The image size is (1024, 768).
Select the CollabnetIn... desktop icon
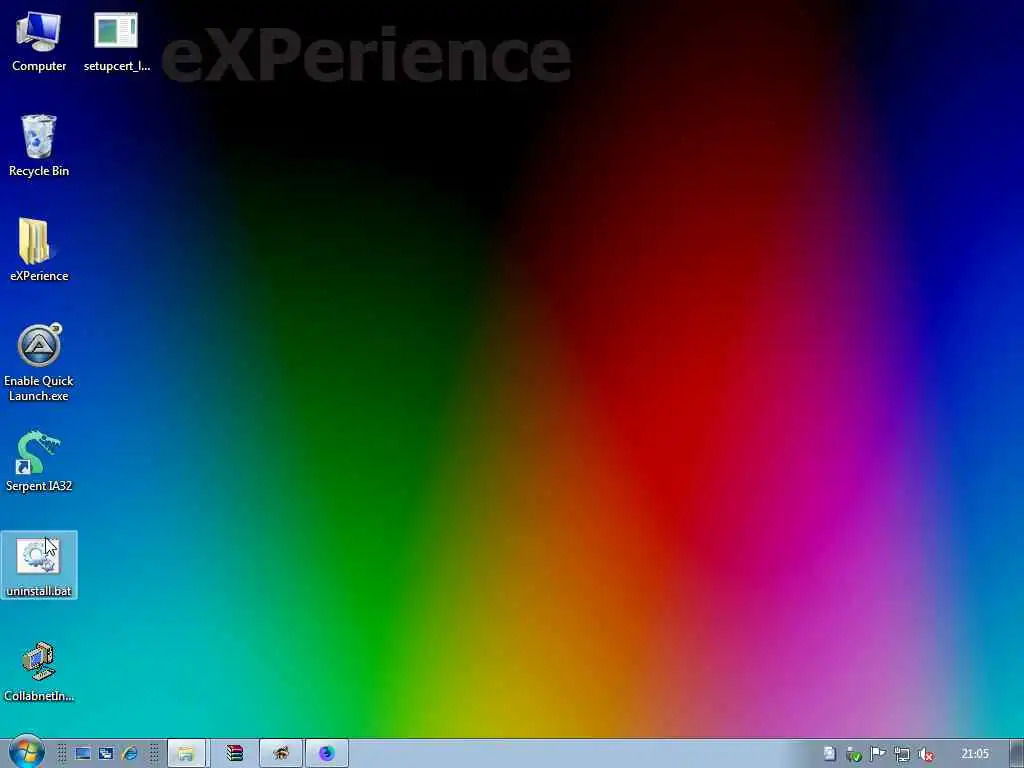click(x=39, y=671)
